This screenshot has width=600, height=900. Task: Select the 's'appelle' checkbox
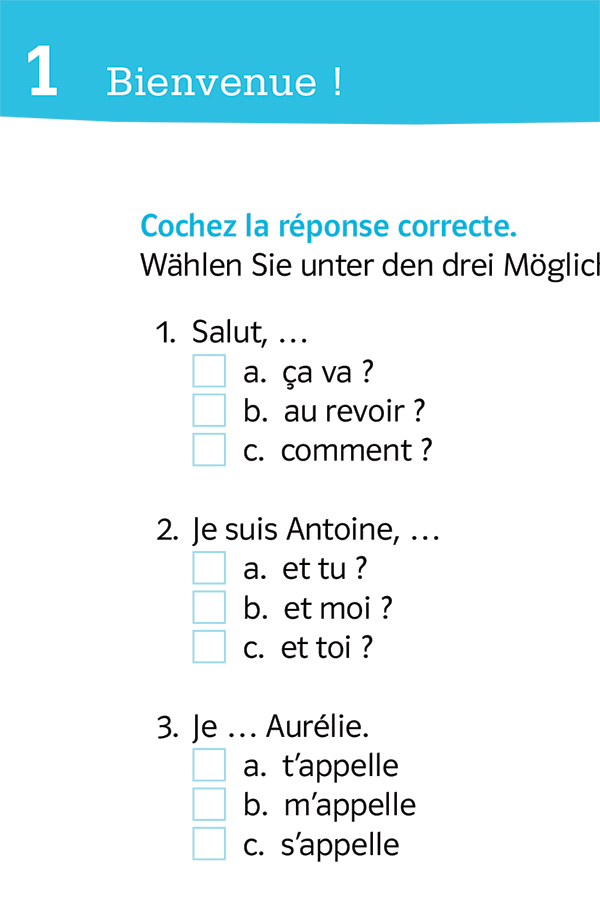[209, 844]
